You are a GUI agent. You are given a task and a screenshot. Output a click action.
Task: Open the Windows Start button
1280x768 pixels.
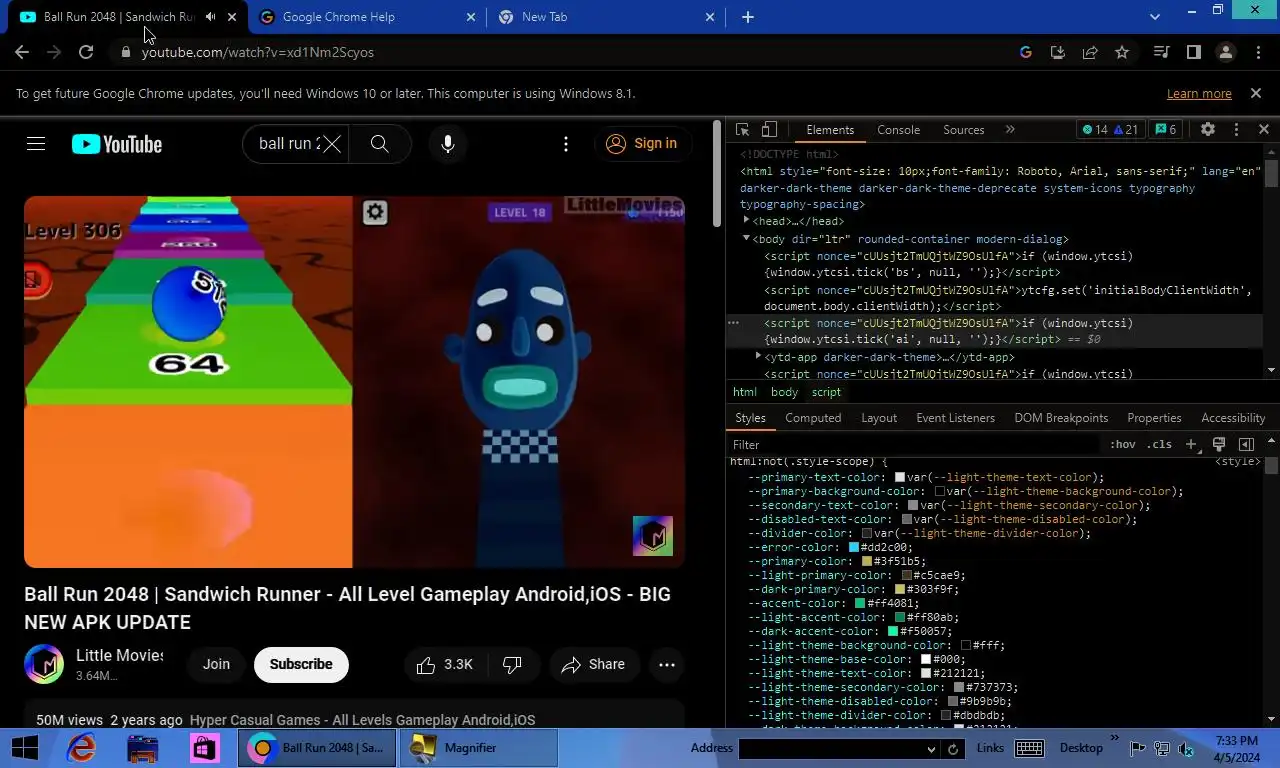(25, 748)
